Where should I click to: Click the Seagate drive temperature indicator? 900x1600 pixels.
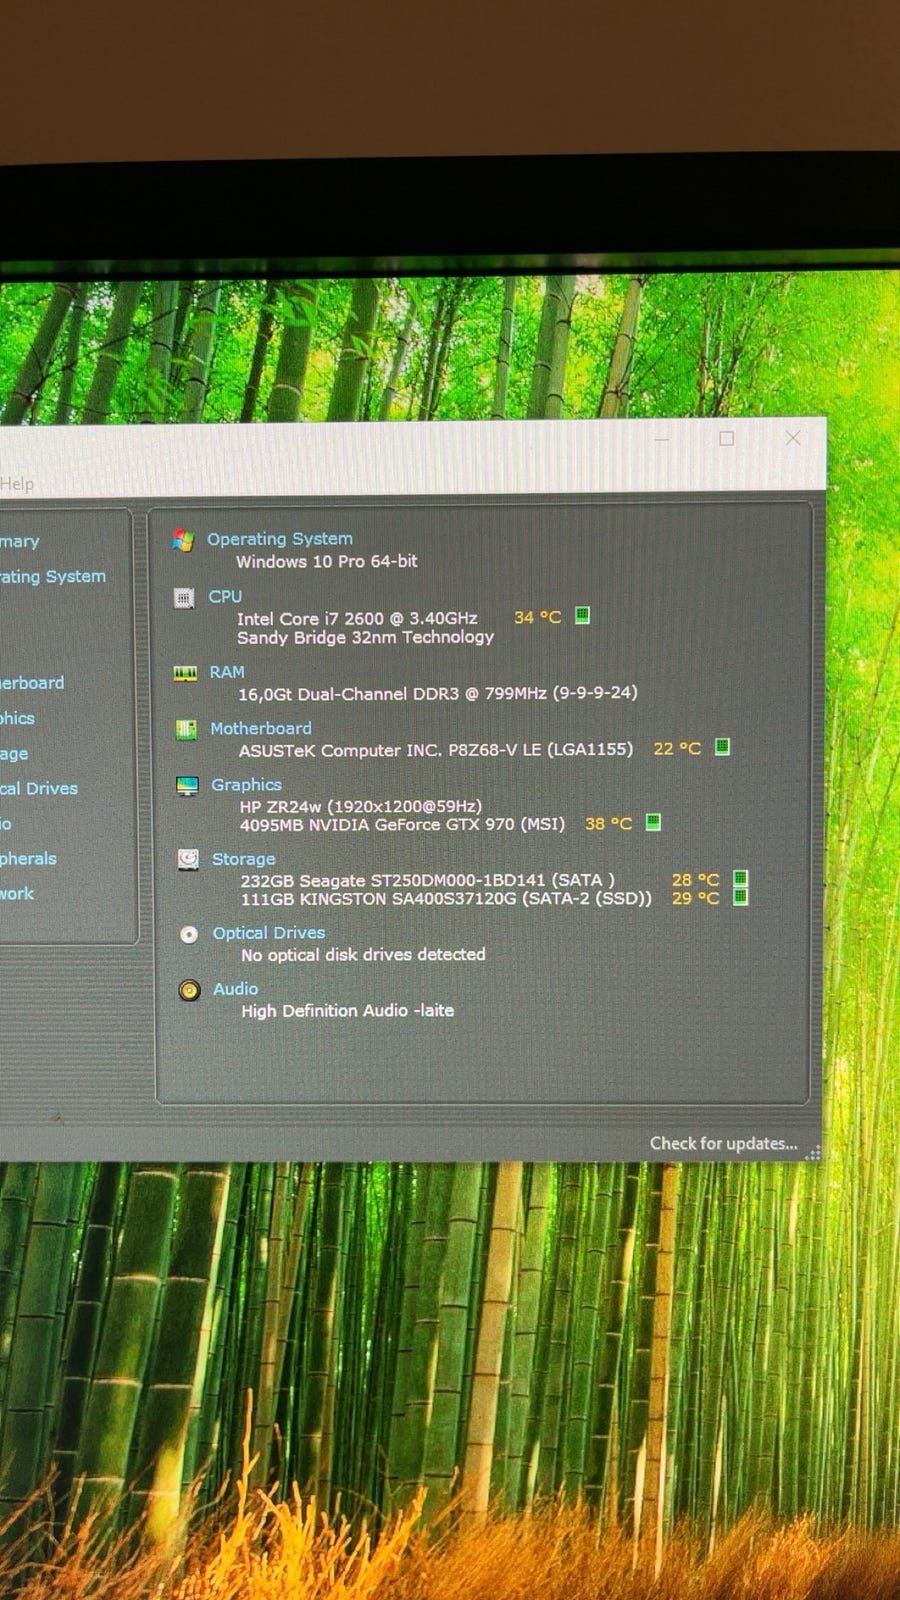(740, 878)
